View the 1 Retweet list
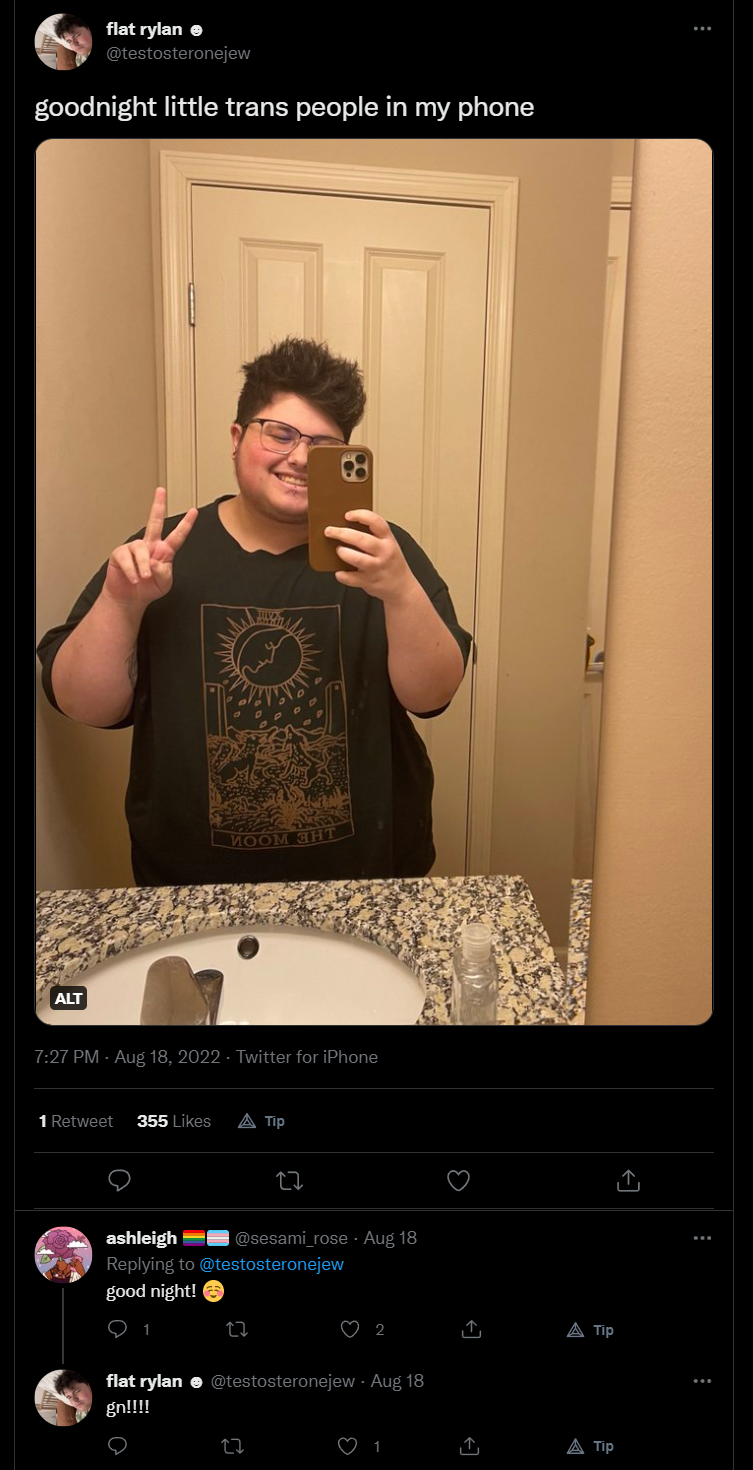 (76, 1121)
